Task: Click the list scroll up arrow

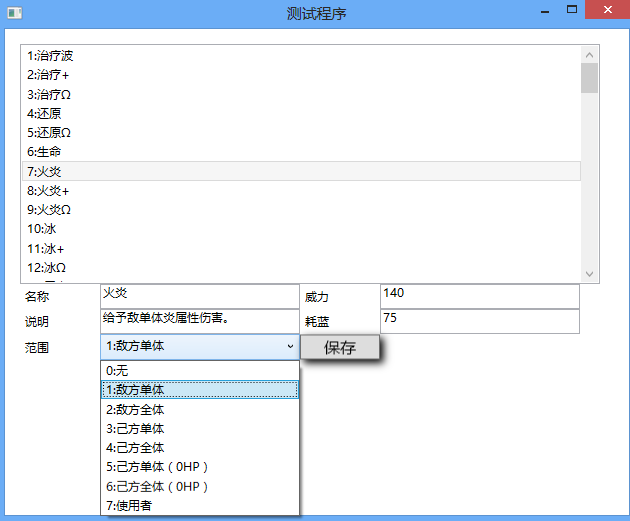Action: (x=589, y=55)
